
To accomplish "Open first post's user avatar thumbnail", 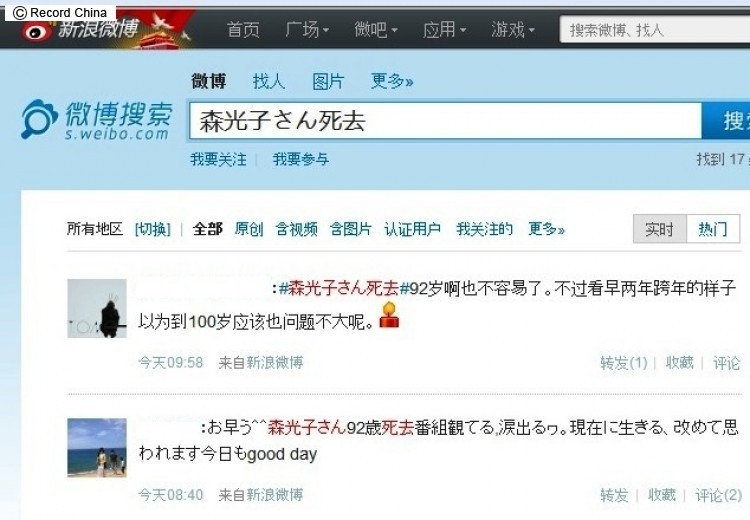I will pos(97,309).
